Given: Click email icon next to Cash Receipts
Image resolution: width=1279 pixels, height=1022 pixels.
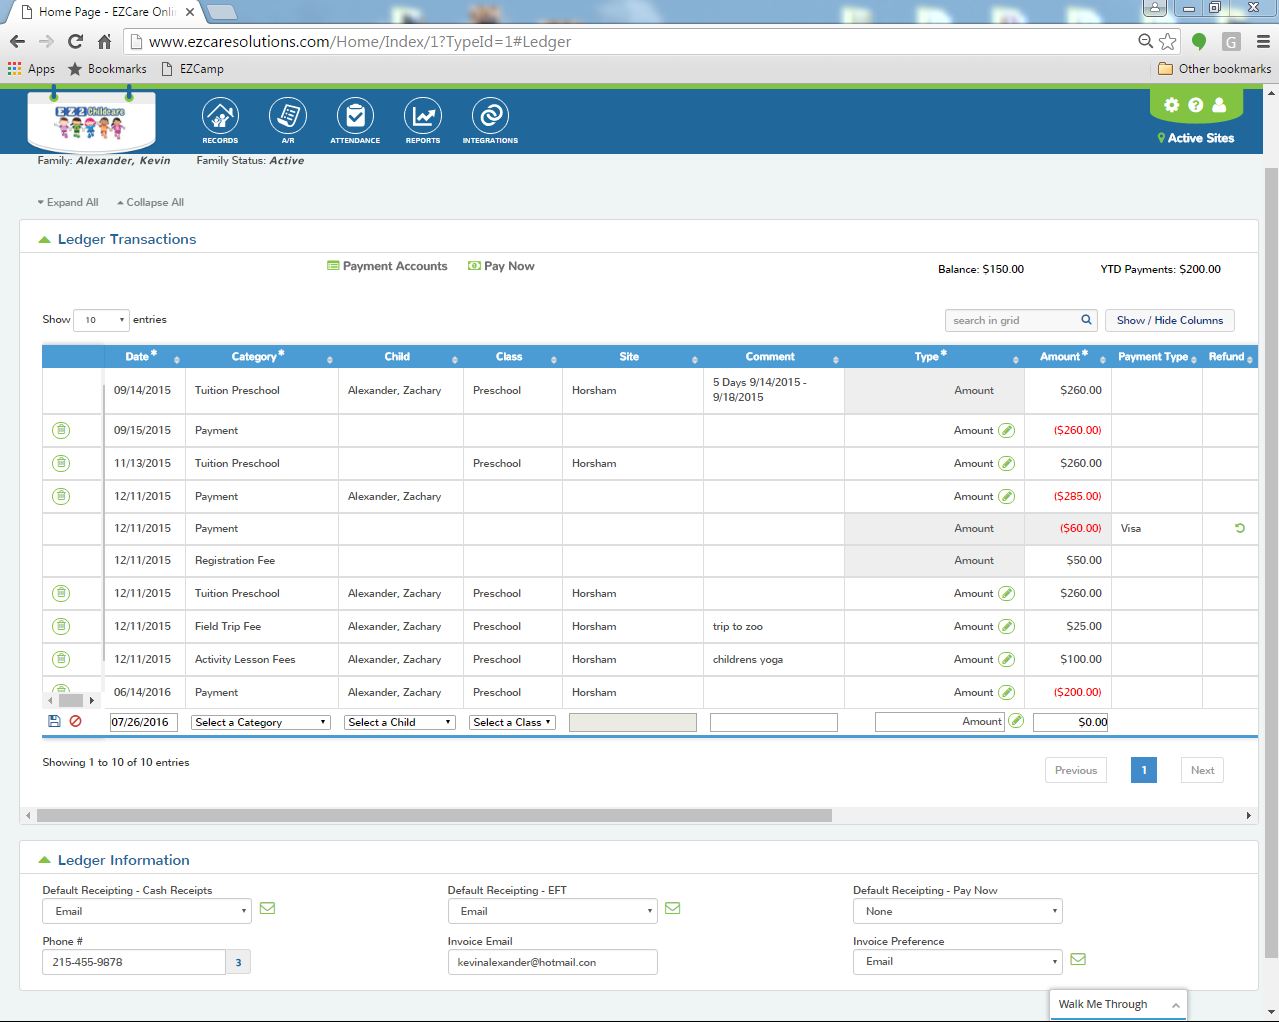Looking at the screenshot, I should [x=267, y=909].
